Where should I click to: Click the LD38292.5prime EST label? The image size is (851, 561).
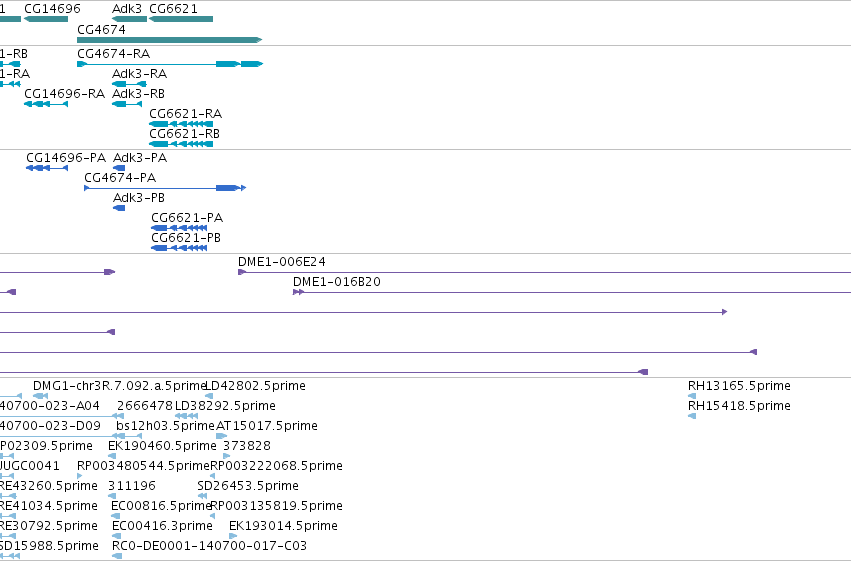(225, 406)
